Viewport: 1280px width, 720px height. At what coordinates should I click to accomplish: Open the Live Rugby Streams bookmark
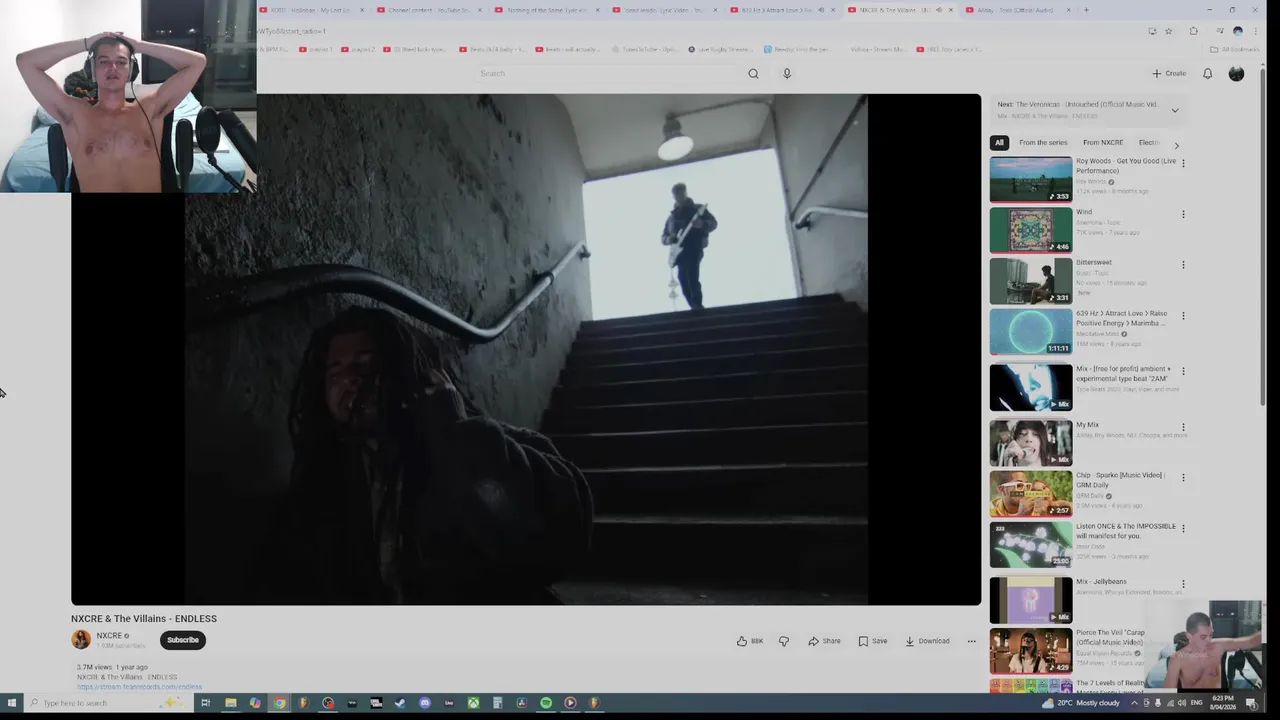click(x=720, y=49)
